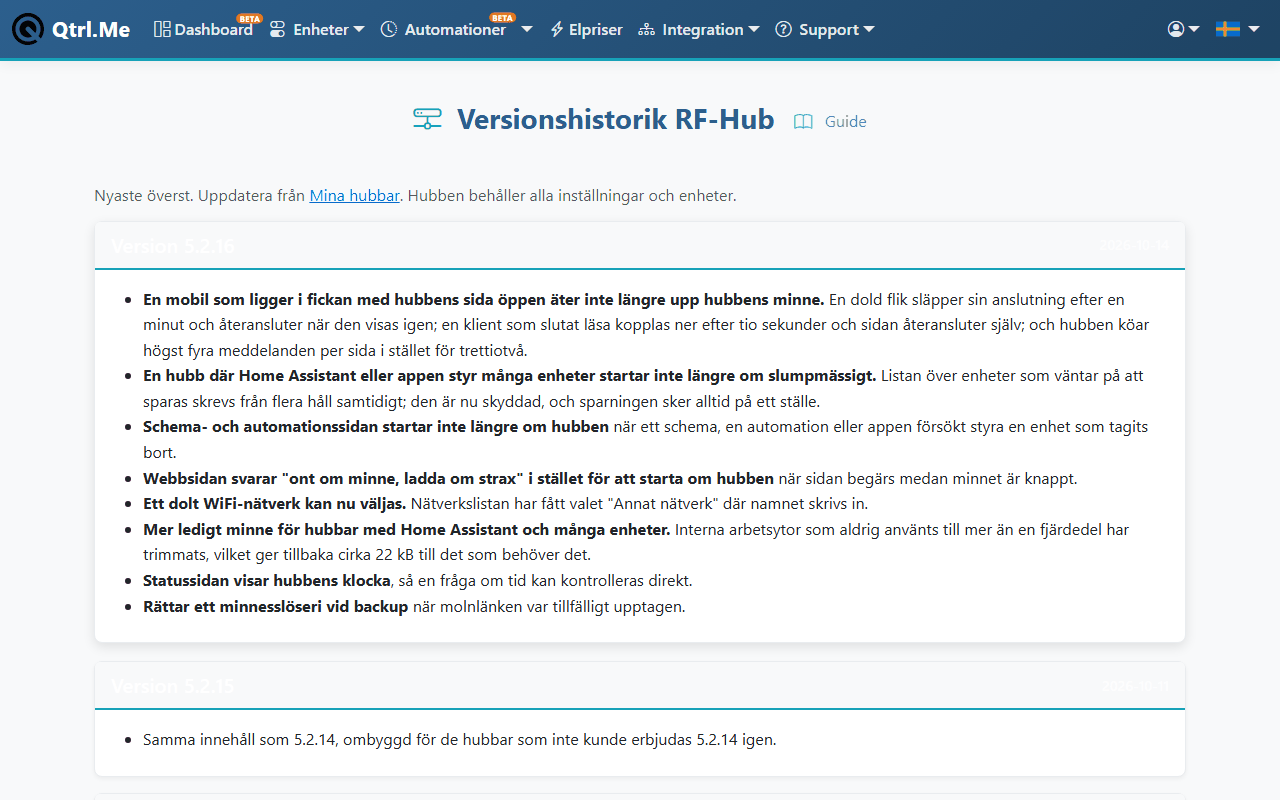Image resolution: width=1280 pixels, height=800 pixels.
Task: Click the RF-Hub router icon beside title
Action: pyautogui.click(x=428, y=120)
